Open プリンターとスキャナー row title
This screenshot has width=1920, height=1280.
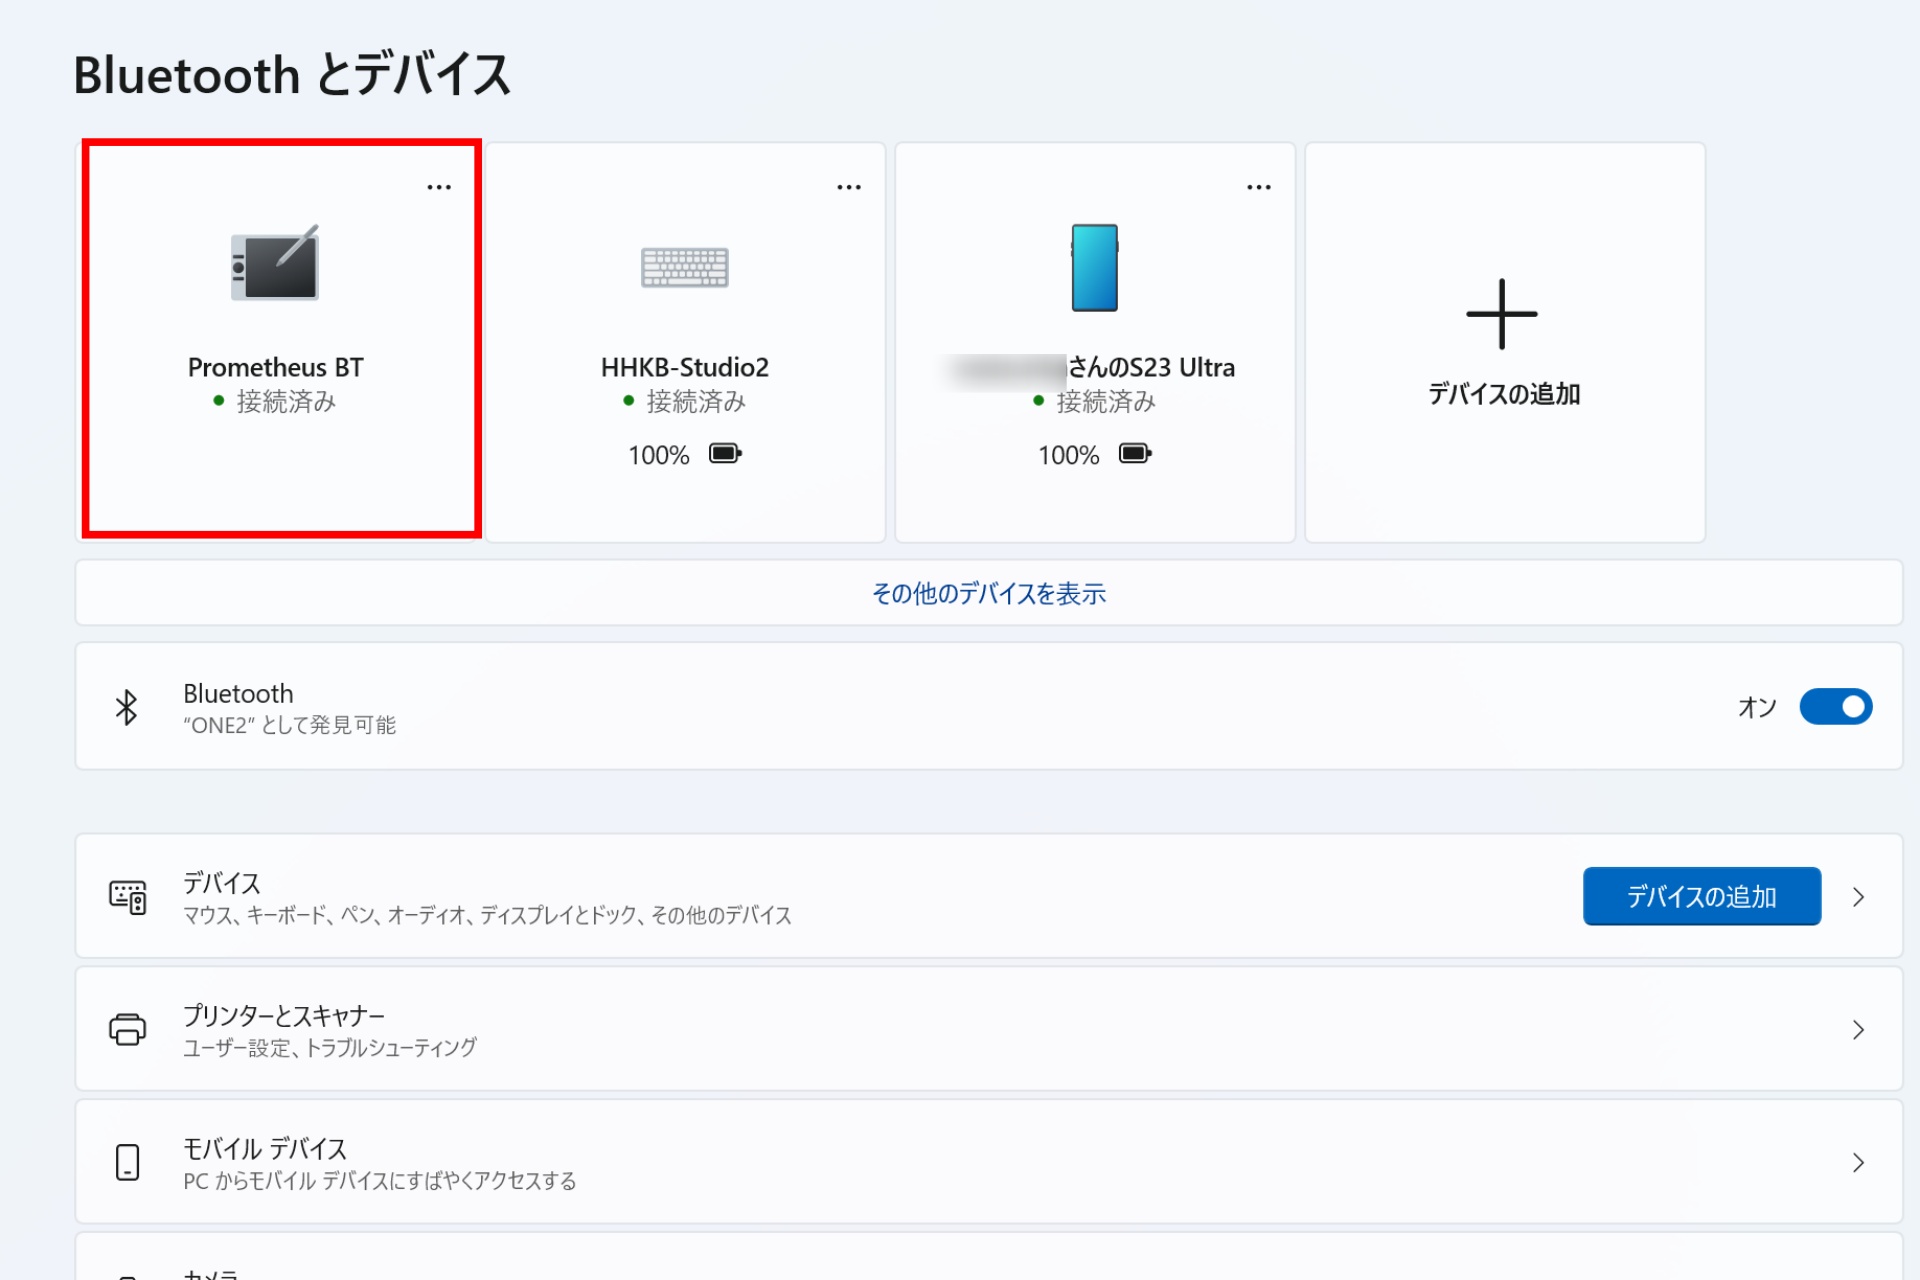(283, 1016)
